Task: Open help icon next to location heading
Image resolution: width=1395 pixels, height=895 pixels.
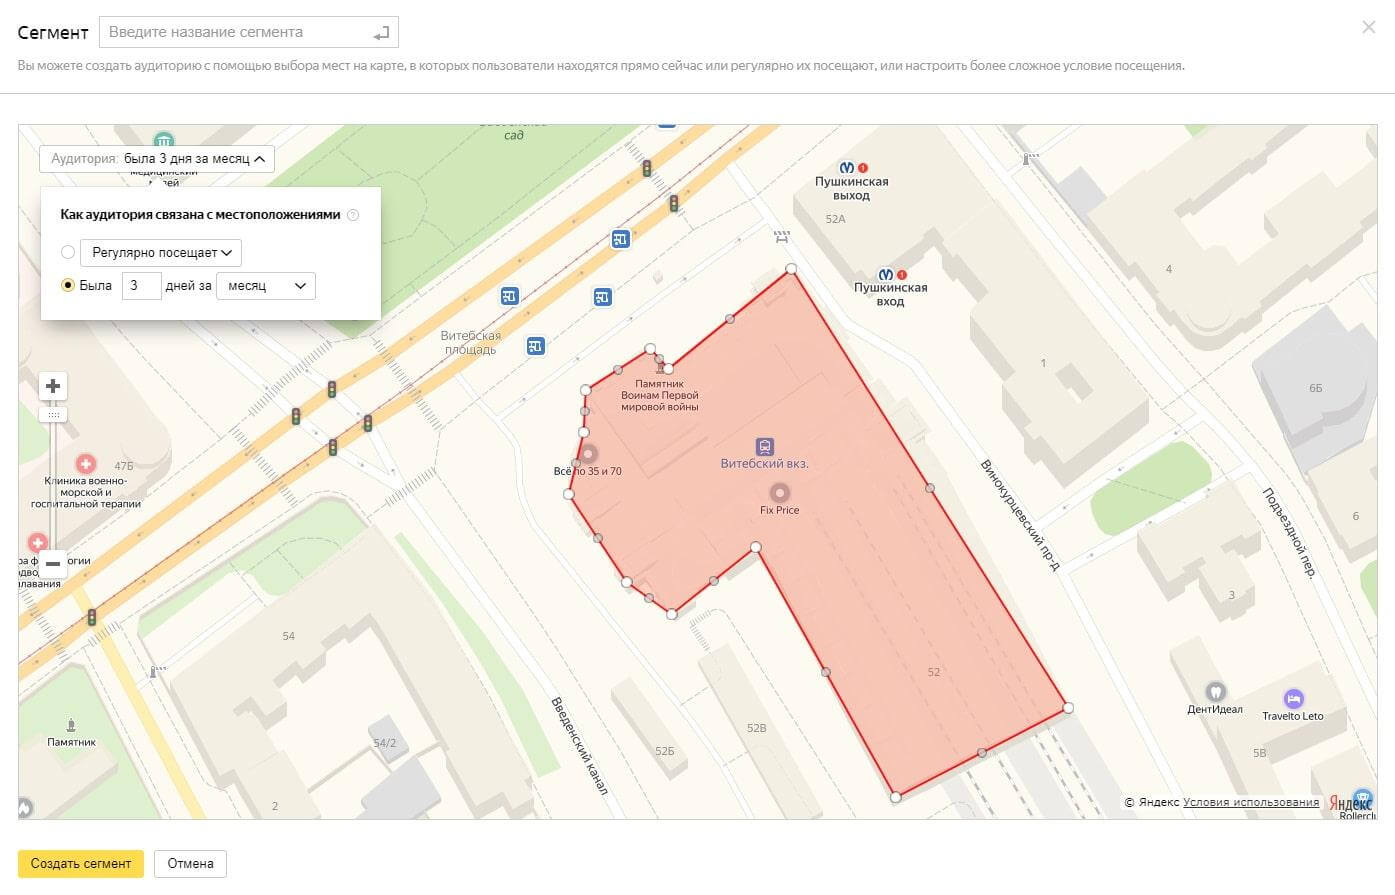Action: tap(353, 215)
